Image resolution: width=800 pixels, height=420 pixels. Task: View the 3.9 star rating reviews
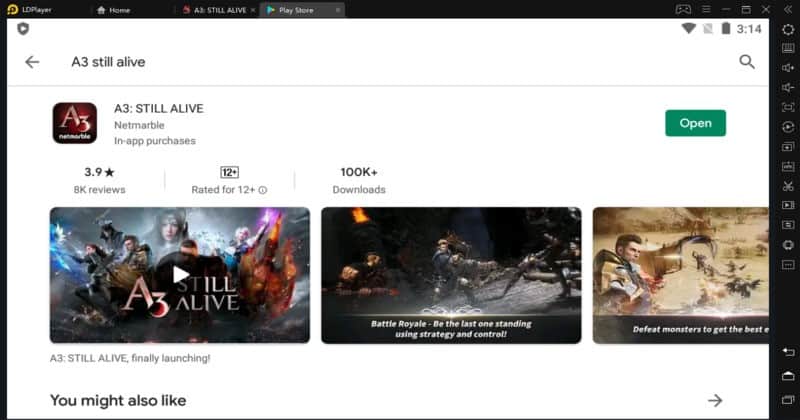click(x=99, y=180)
